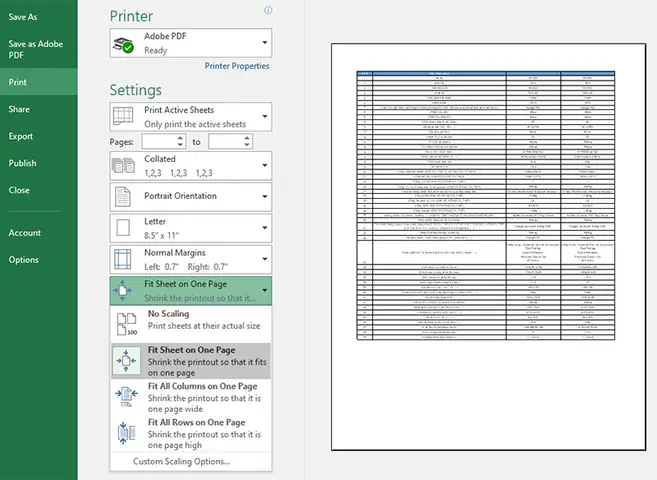Decrease the ending page number with the down arrow
The width and height of the screenshot is (657, 480).
pos(247,145)
